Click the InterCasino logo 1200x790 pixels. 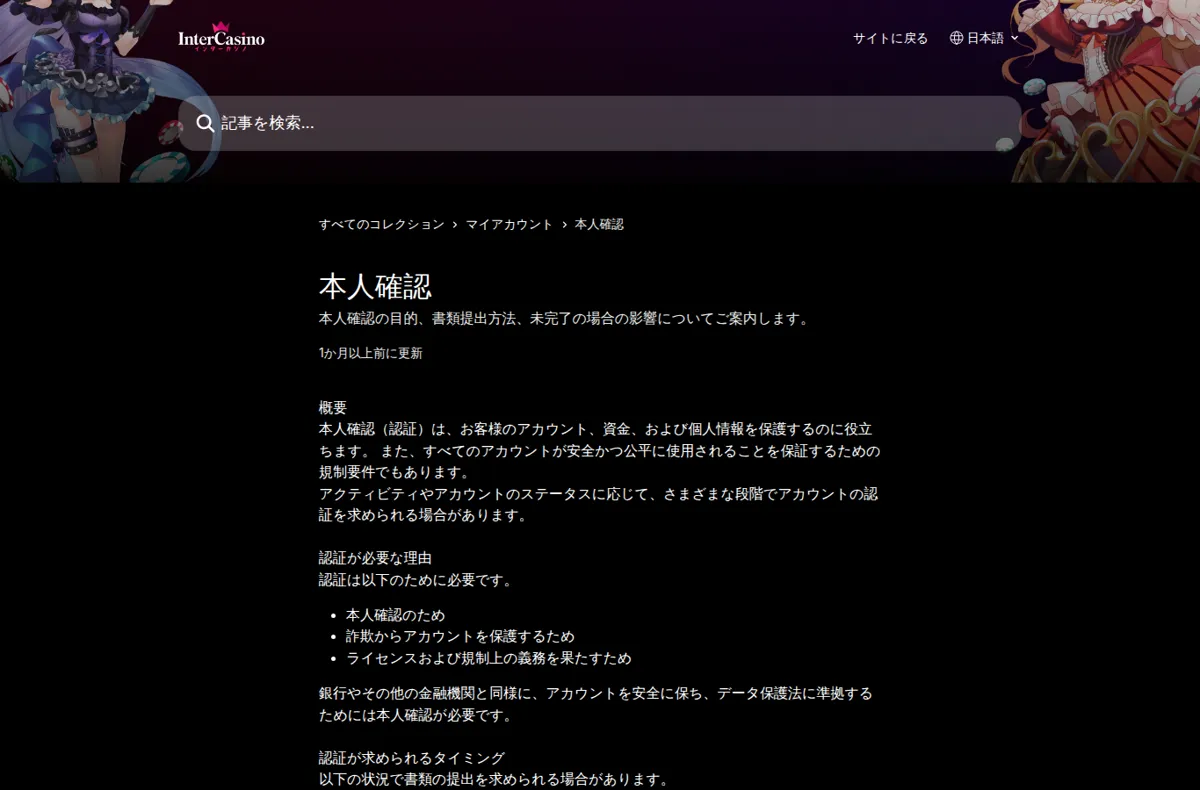tap(221, 38)
